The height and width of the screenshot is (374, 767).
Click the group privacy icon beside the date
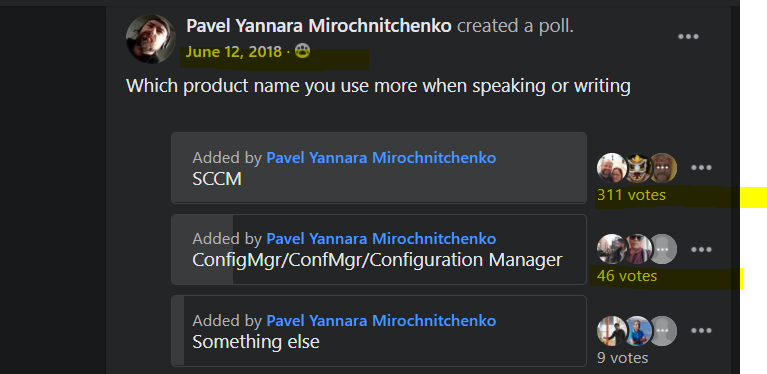click(x=303, y=51)
